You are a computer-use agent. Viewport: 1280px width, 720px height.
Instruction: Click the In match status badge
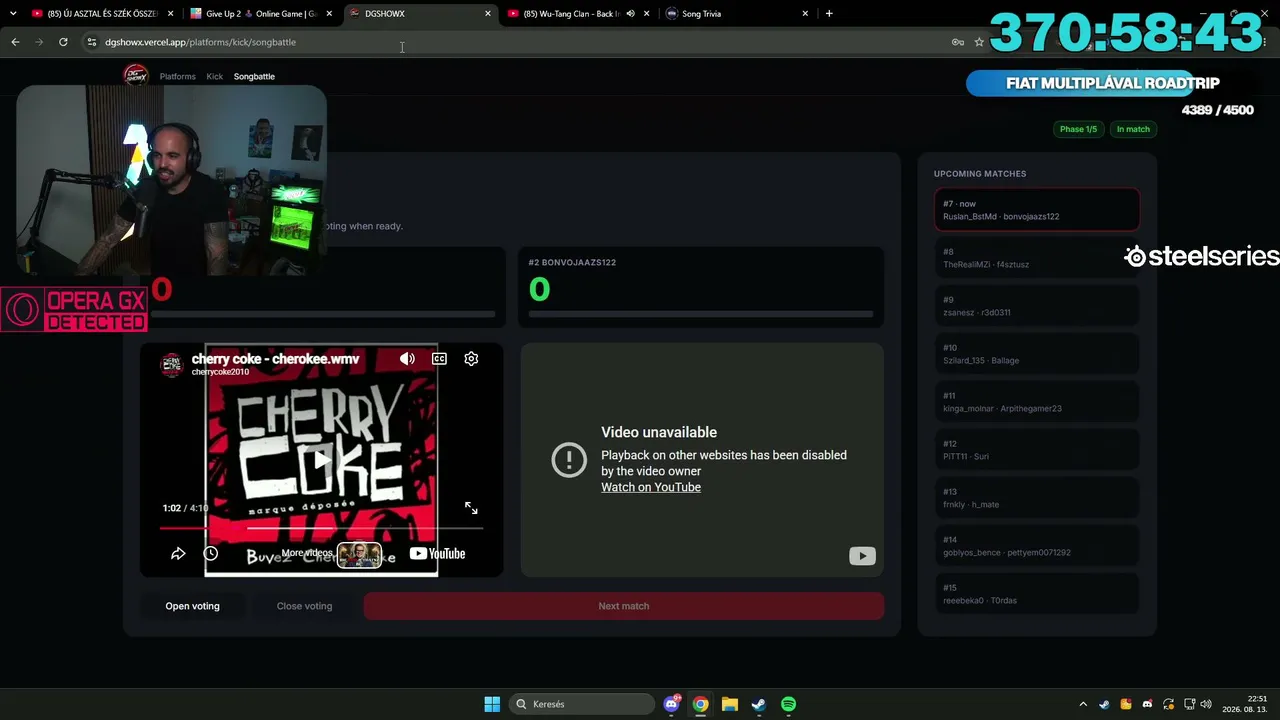[1133, 129]
